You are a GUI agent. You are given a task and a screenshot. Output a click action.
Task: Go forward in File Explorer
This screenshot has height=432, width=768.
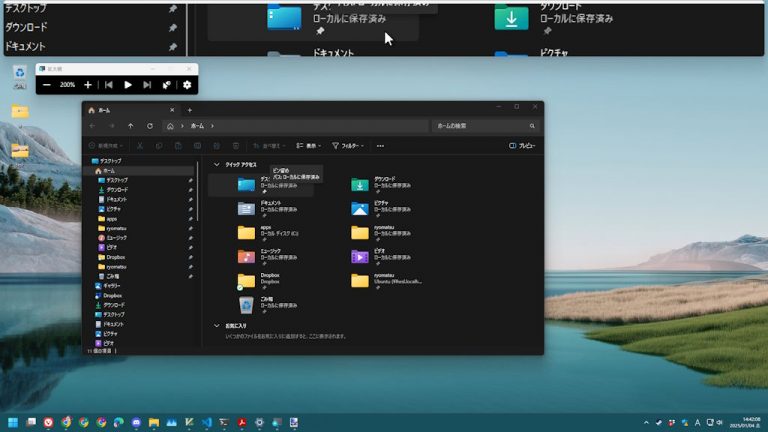point(112,126)
